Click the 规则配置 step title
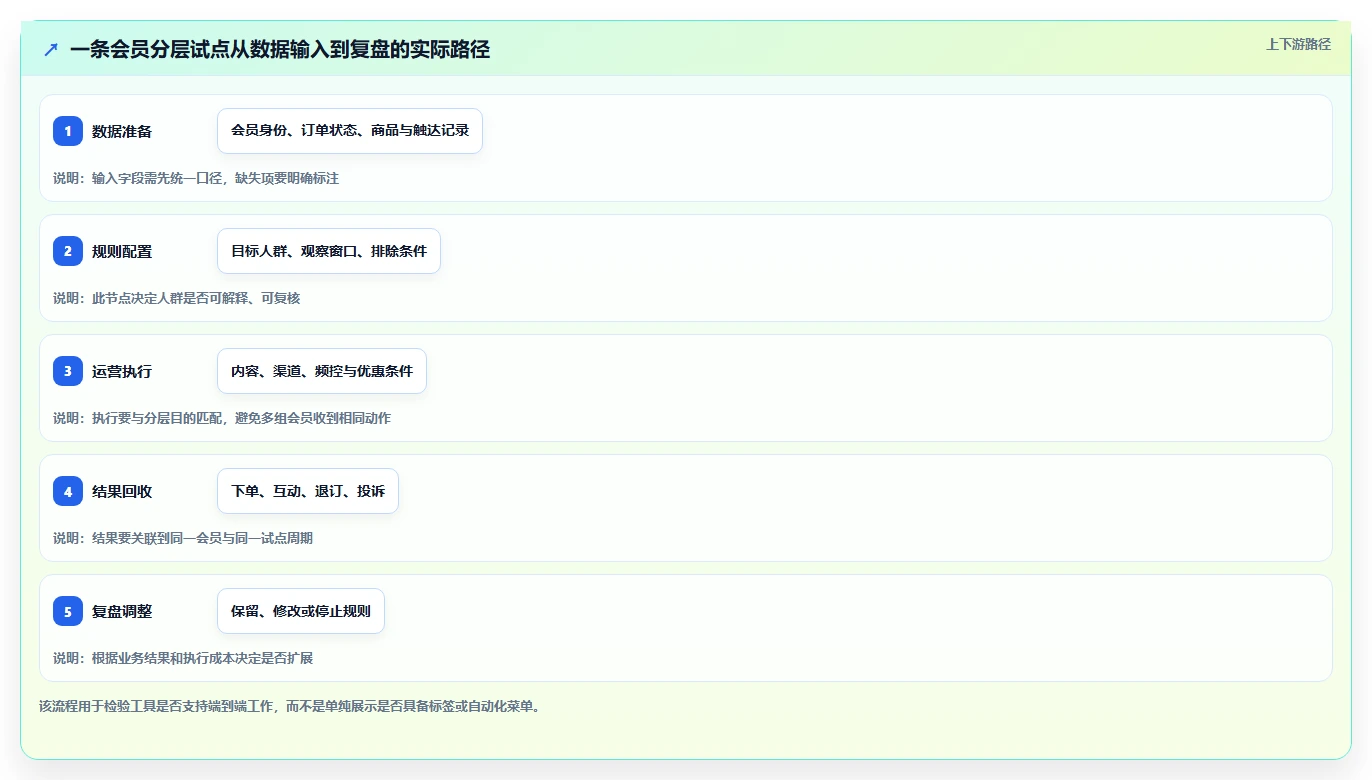The image size is (1372, 780). (122, 251)
